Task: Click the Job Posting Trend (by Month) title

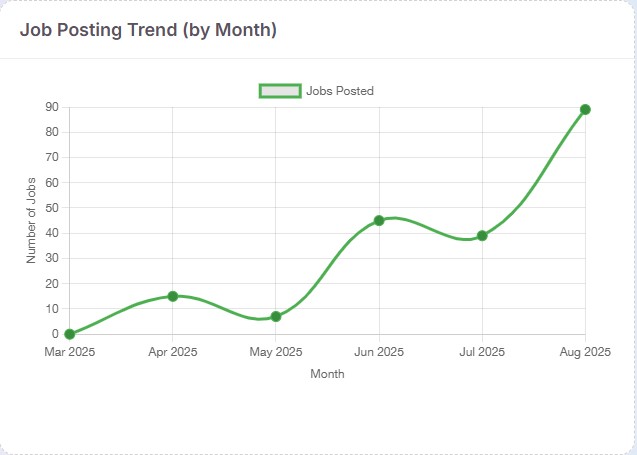Action: click(148, 30)
